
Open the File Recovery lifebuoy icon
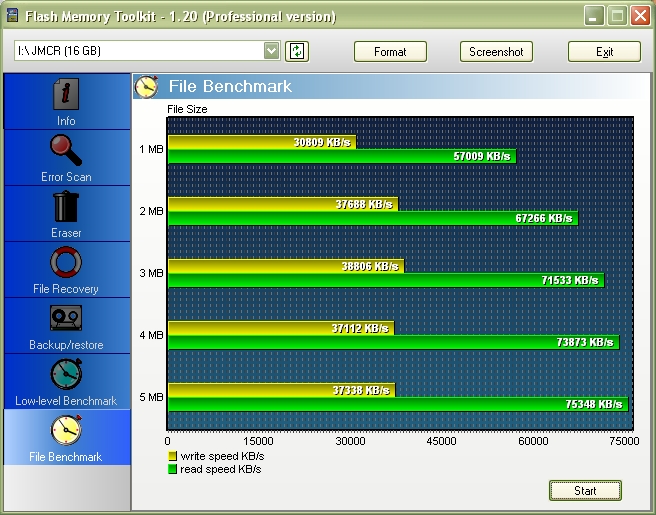66,263
